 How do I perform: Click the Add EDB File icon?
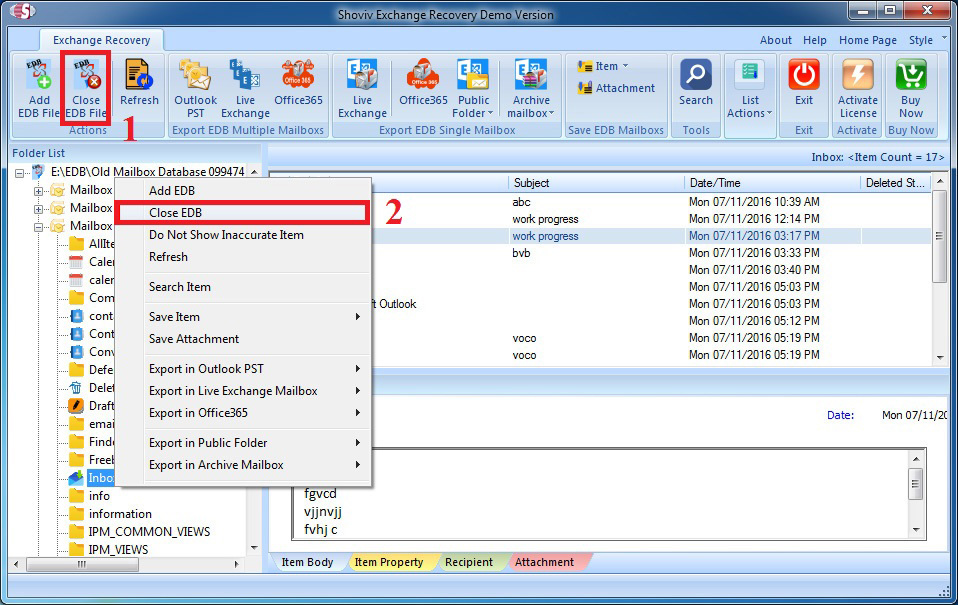pyautogui.click(x=39, y=86)
